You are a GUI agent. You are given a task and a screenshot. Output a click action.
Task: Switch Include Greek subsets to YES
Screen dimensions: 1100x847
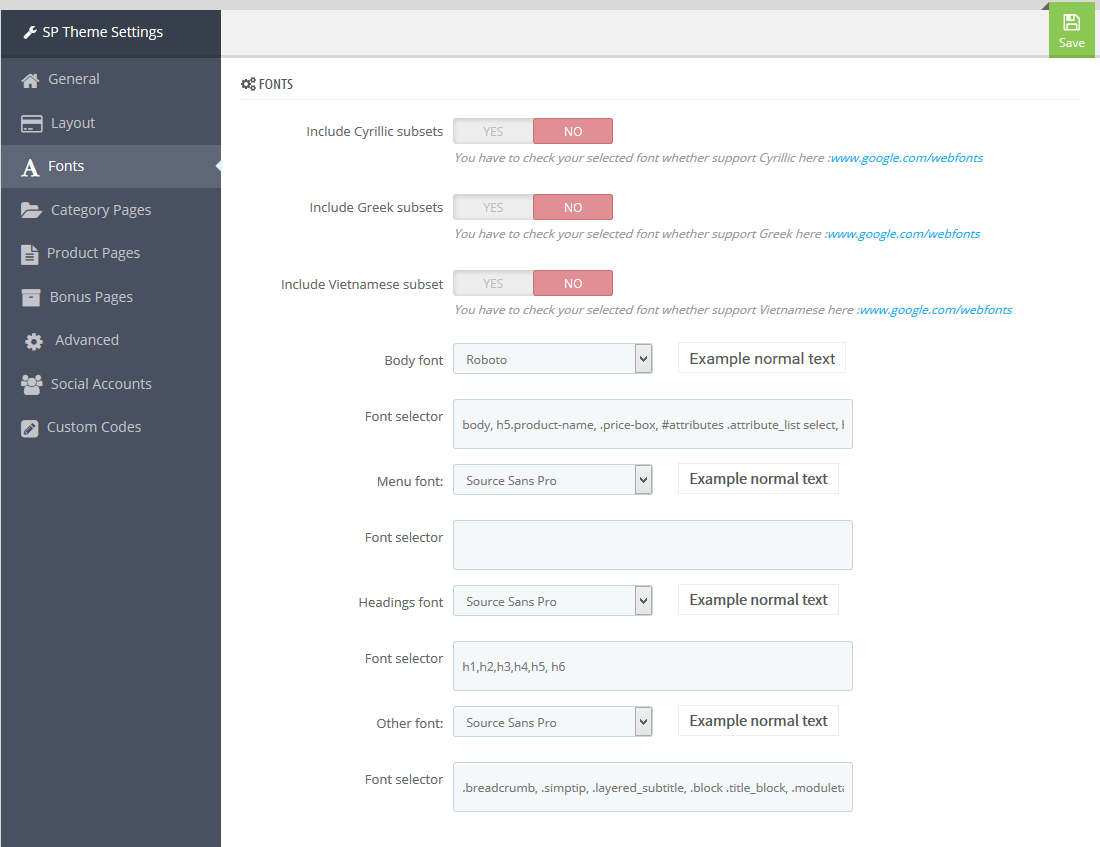click(493, 207)
